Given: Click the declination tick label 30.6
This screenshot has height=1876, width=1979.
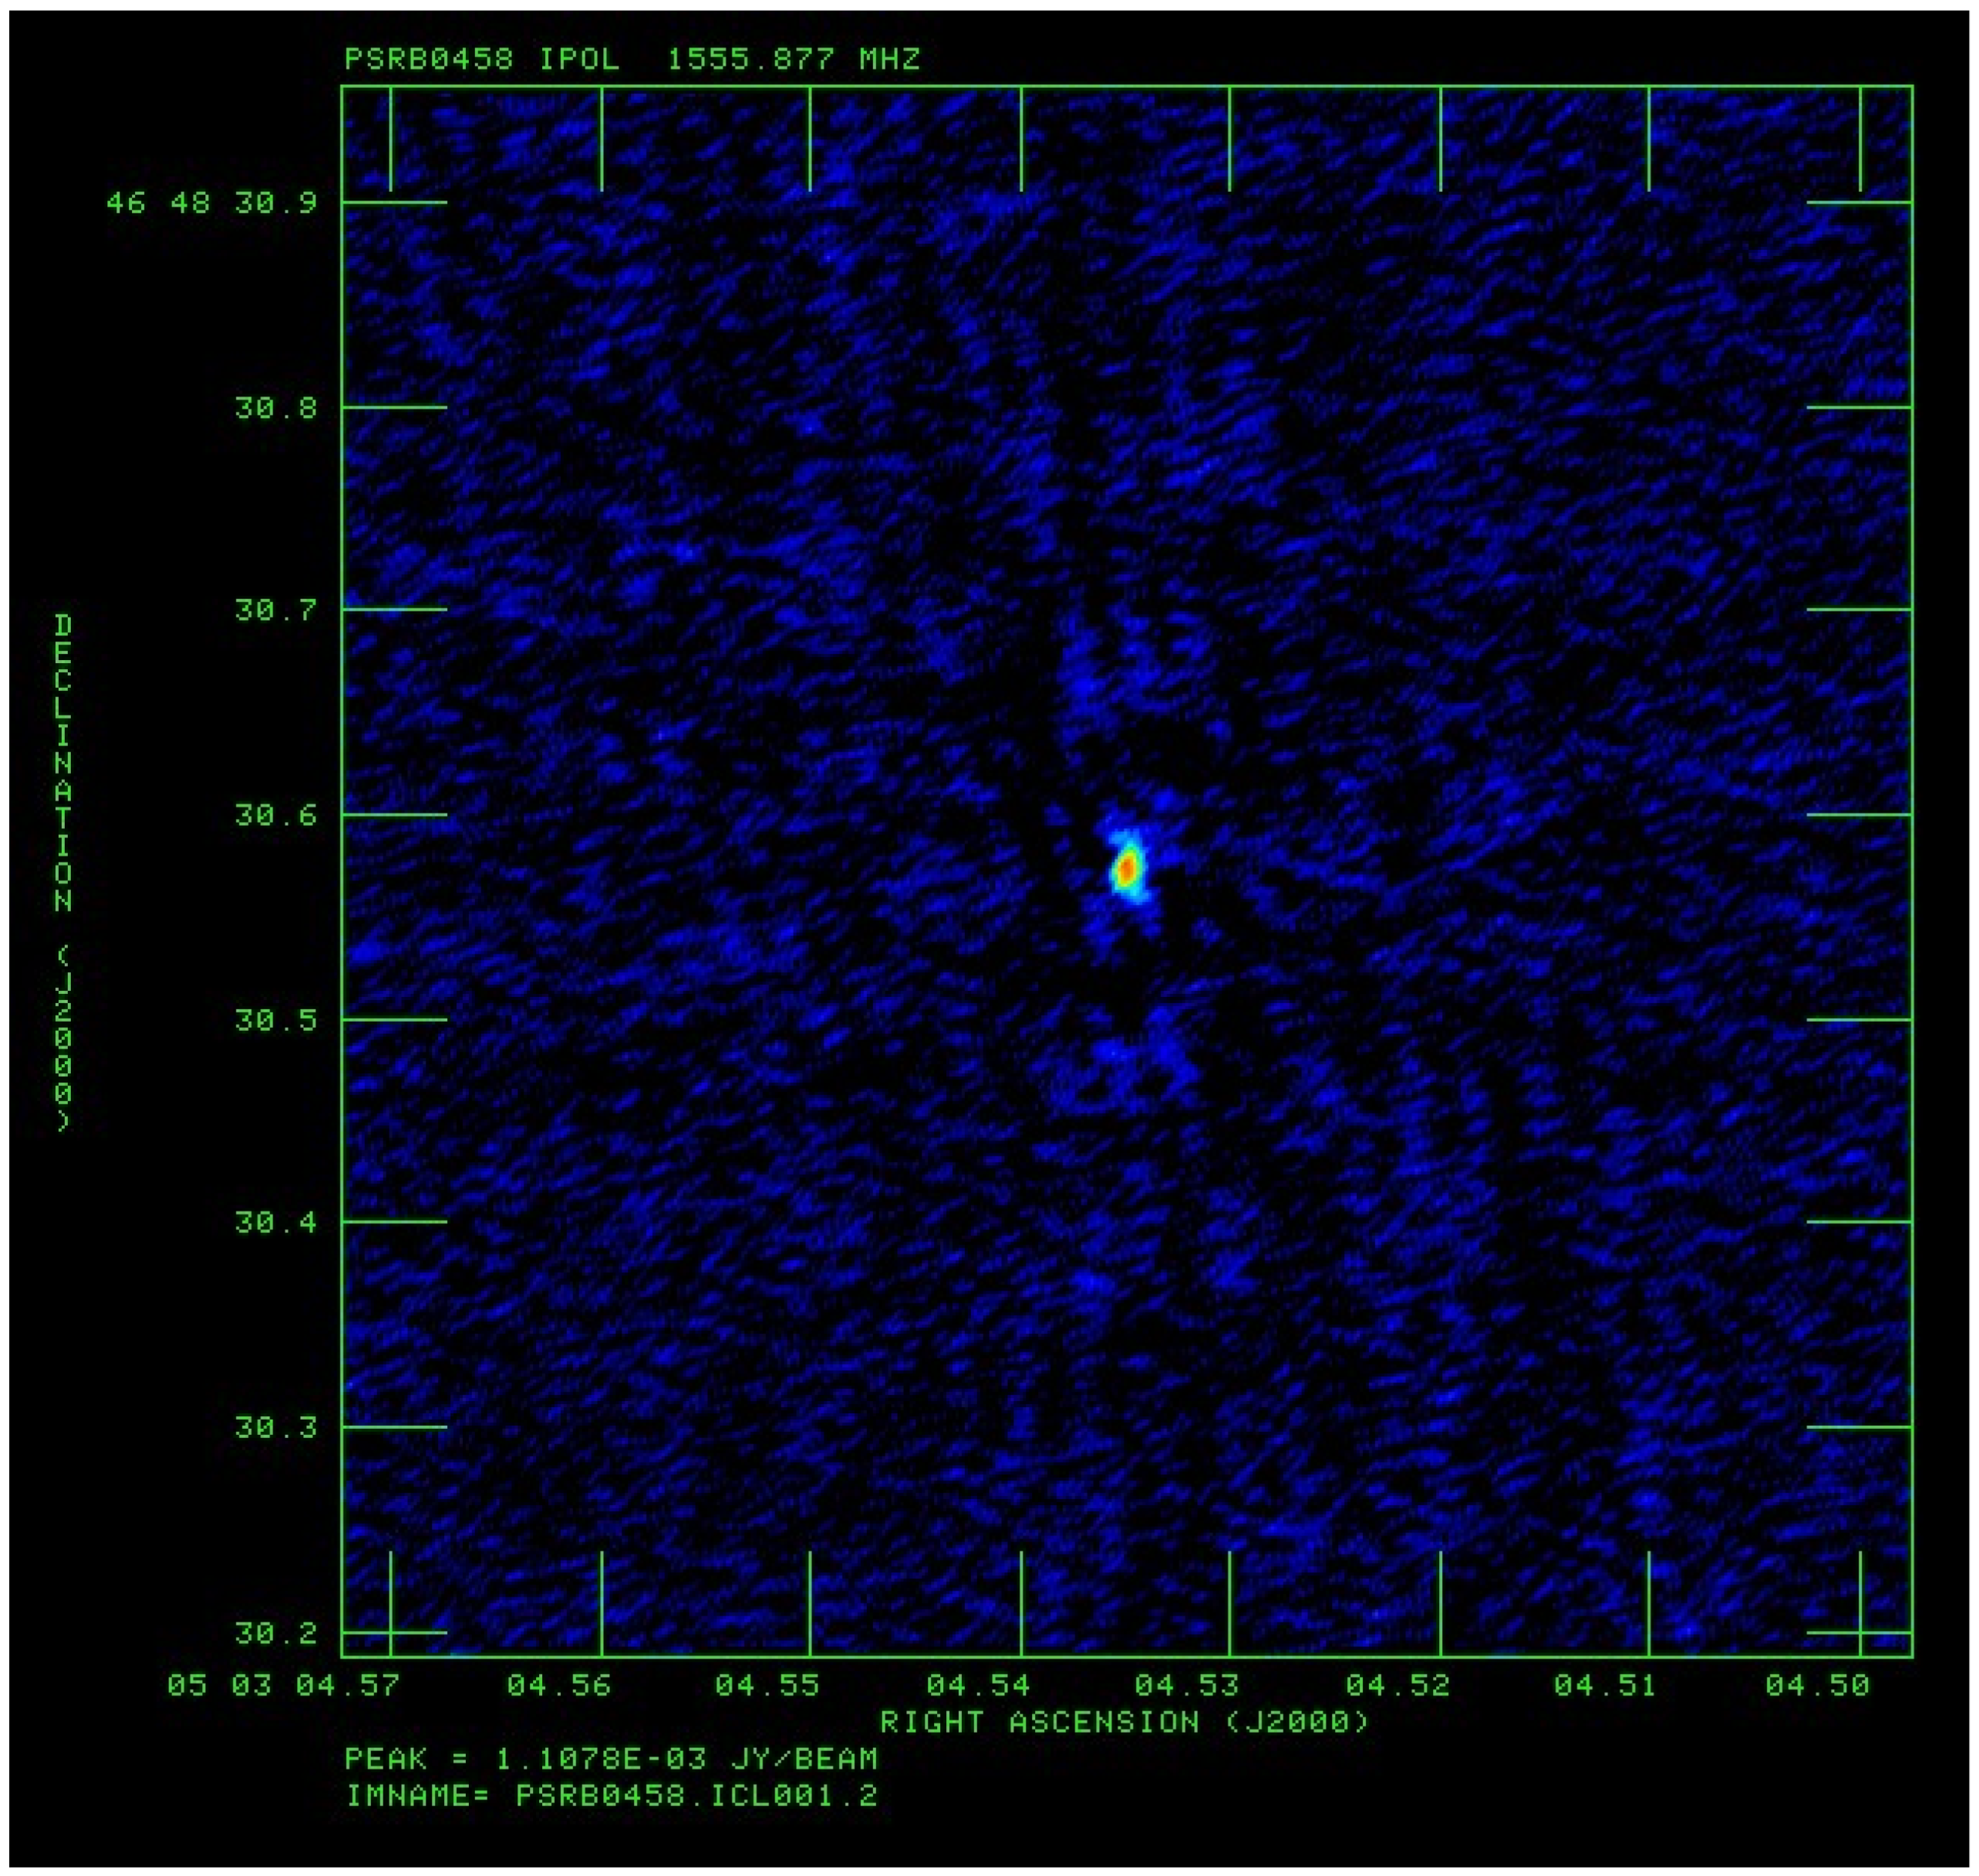Looking at the screenshot, I should click(276, 815).
